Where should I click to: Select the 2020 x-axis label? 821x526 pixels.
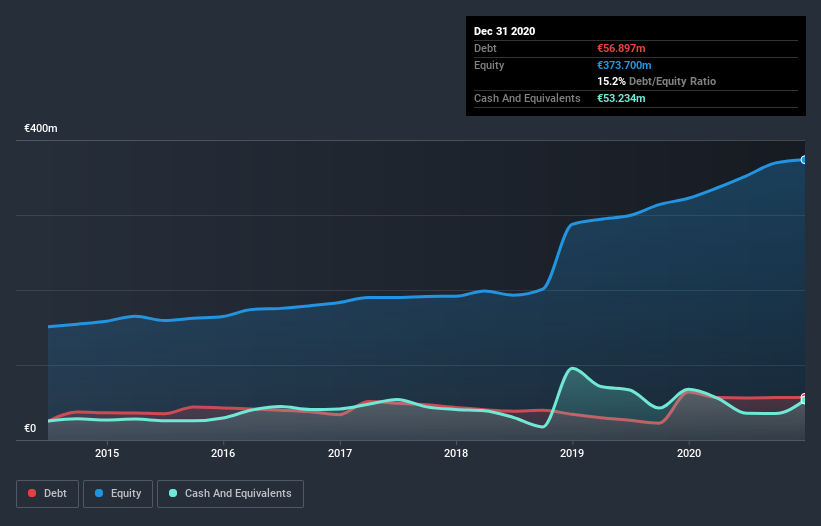click(x=689, y=453)
